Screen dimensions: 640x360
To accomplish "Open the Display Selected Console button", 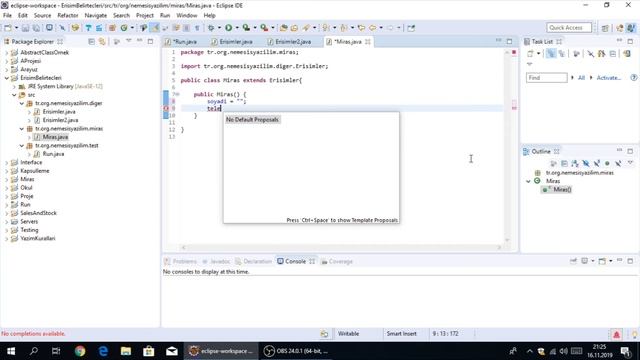I will [x=585, y=261].
